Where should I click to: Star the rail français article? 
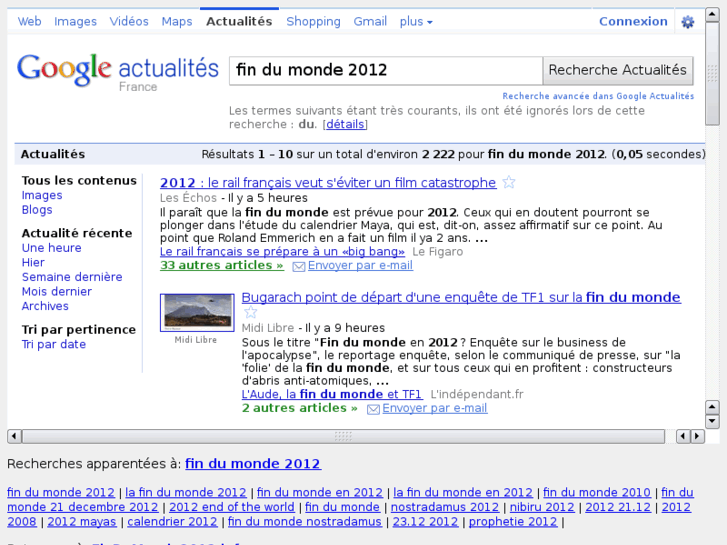click(x=509, y=182)
